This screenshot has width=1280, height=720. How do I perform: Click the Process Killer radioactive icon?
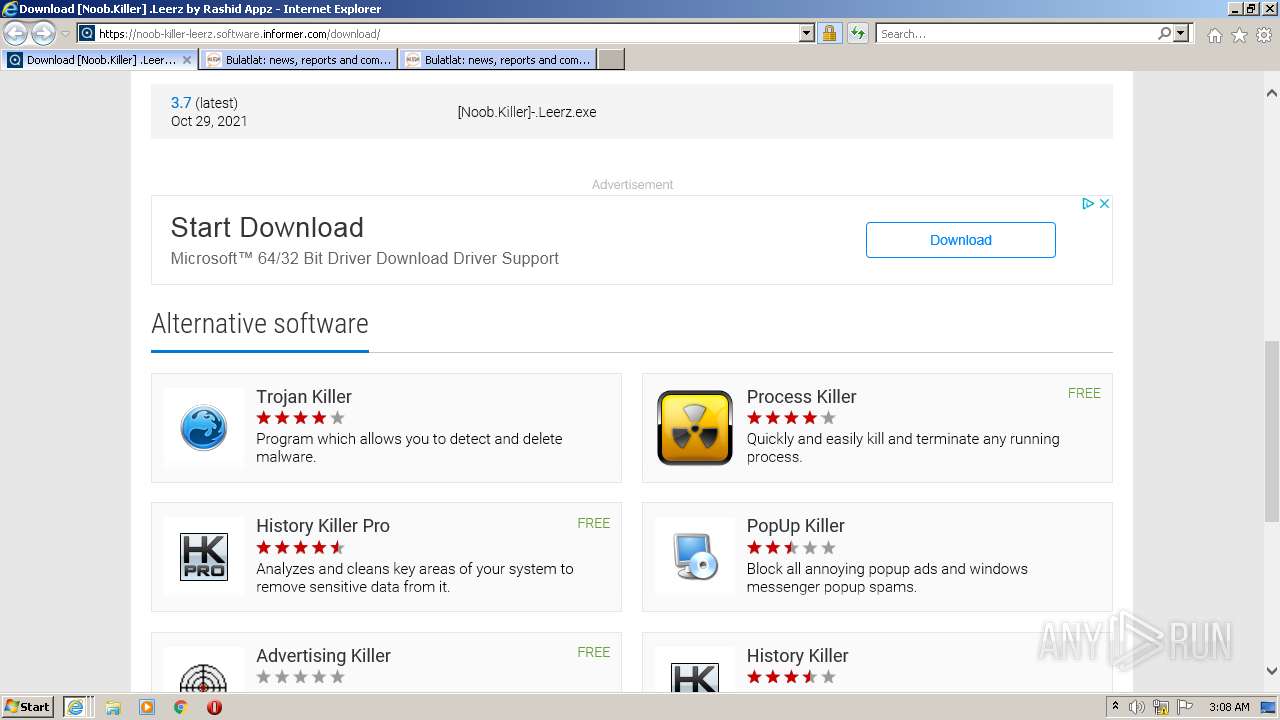tap(695, 428)
